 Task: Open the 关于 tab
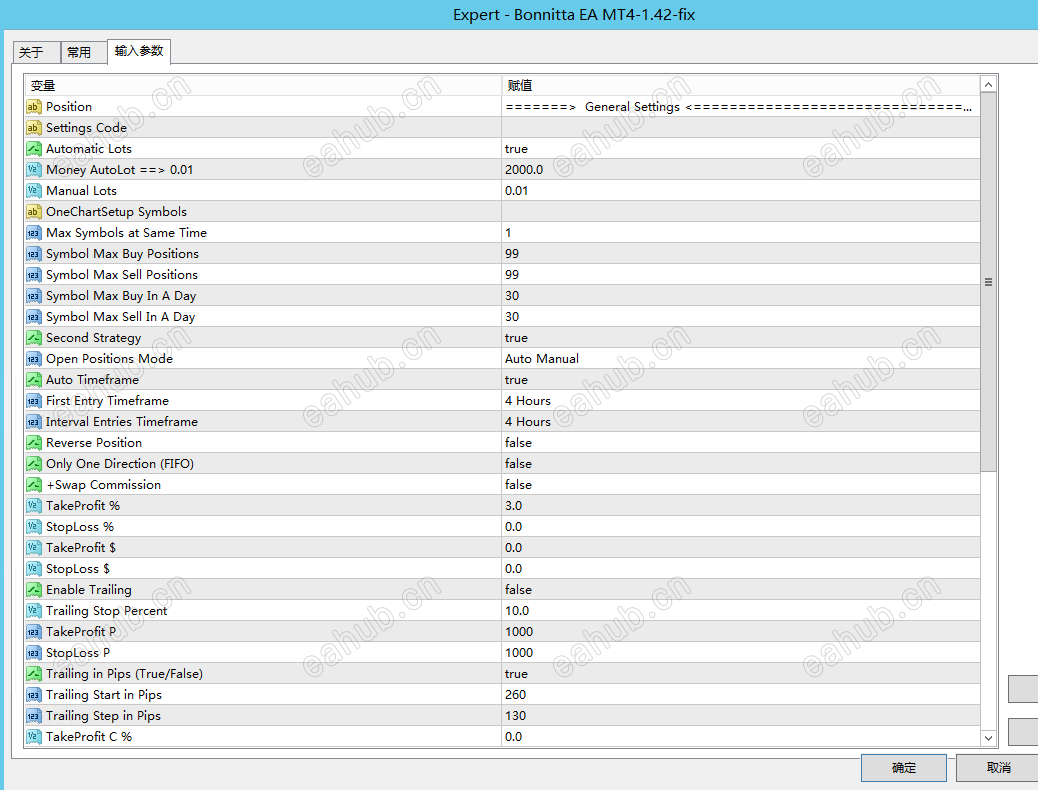pos(36,52)
